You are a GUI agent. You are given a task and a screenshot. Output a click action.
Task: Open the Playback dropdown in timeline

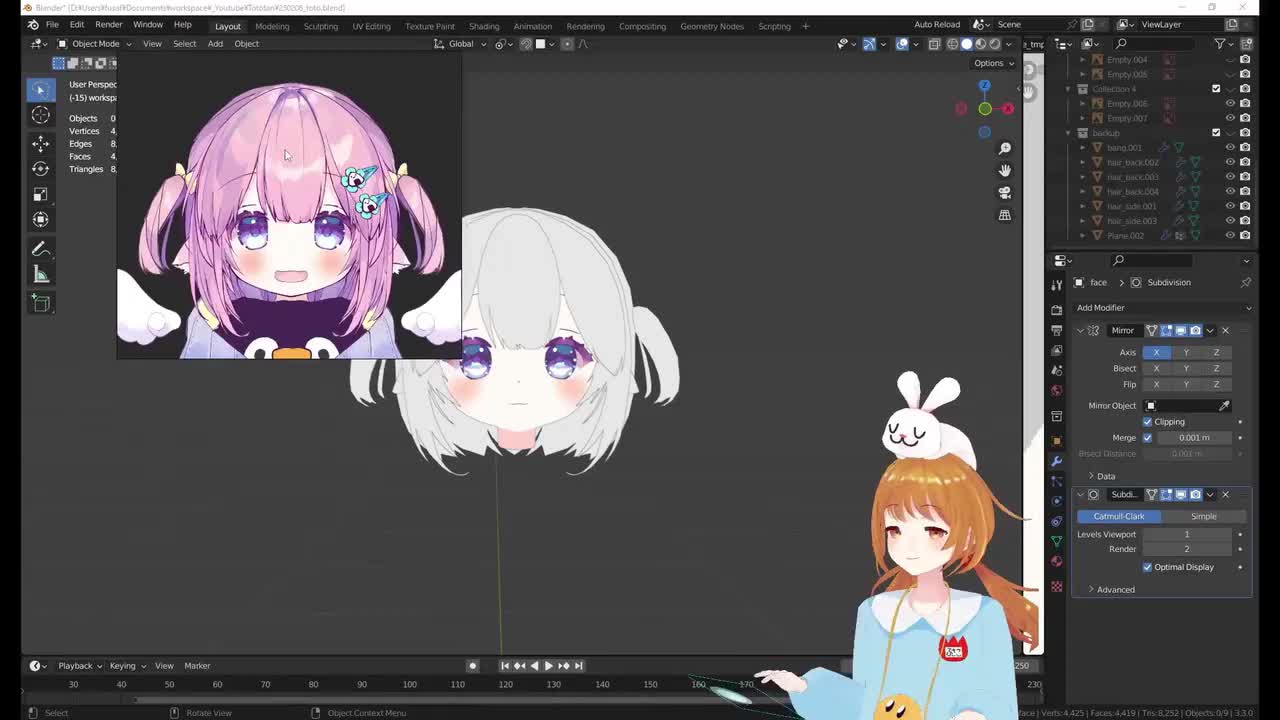[x=80, y=665]
